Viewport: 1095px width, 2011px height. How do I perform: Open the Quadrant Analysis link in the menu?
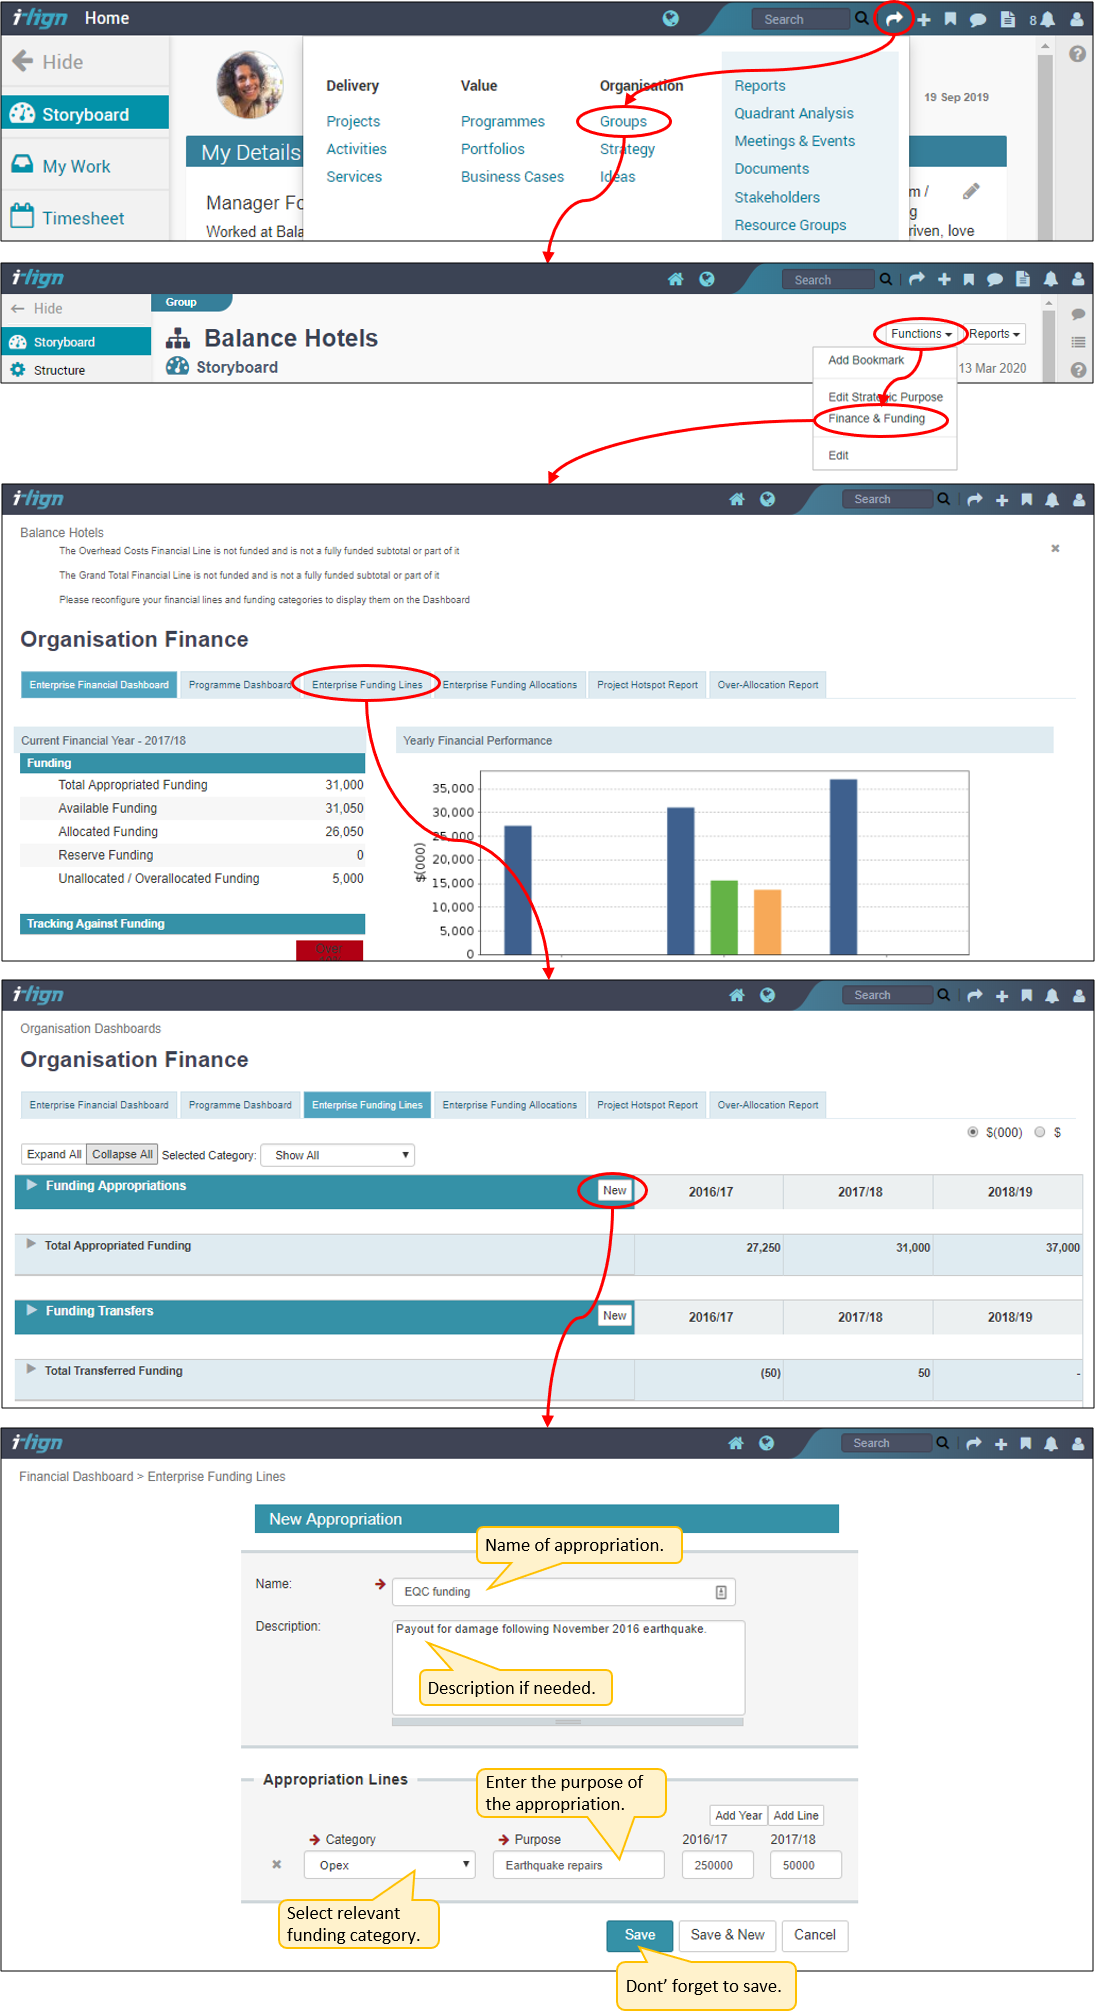point(794,114)
